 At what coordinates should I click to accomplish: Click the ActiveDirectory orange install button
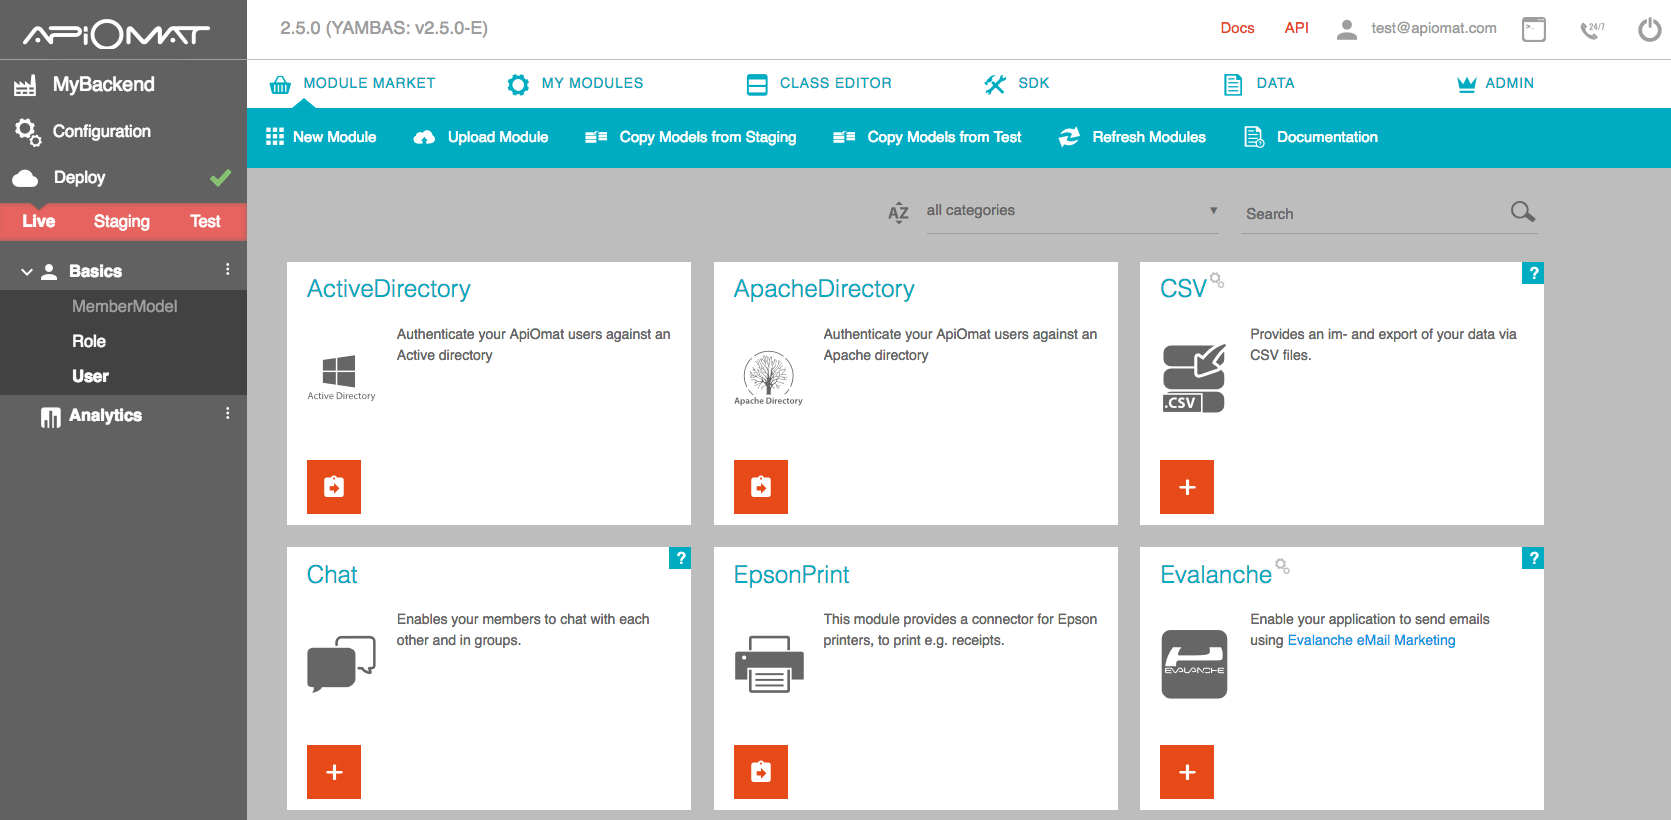click(x=334, y=487)
